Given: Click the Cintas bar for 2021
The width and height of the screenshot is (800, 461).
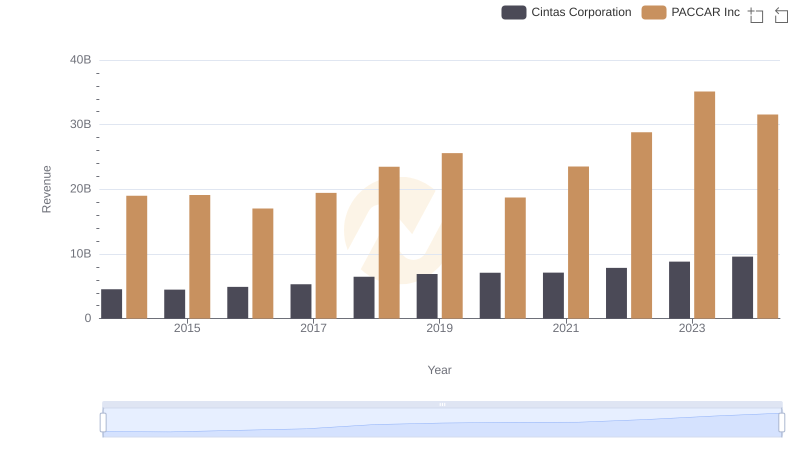Looking at the screenshot, I should [553, 295].
